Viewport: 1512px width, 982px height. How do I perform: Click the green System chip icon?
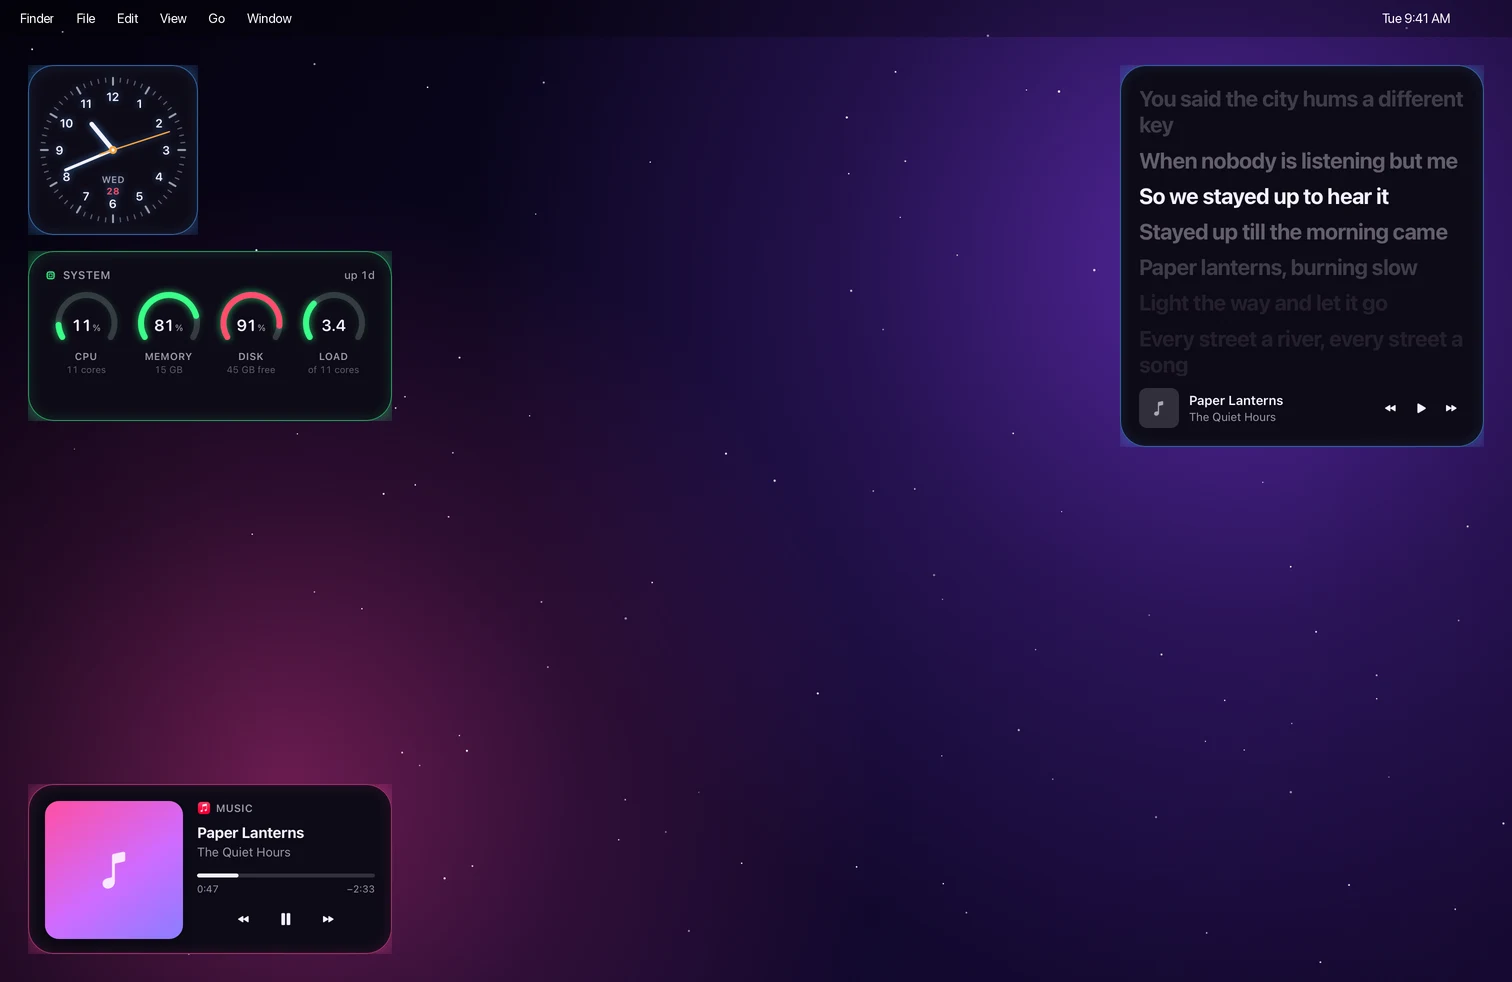point(51,275)
